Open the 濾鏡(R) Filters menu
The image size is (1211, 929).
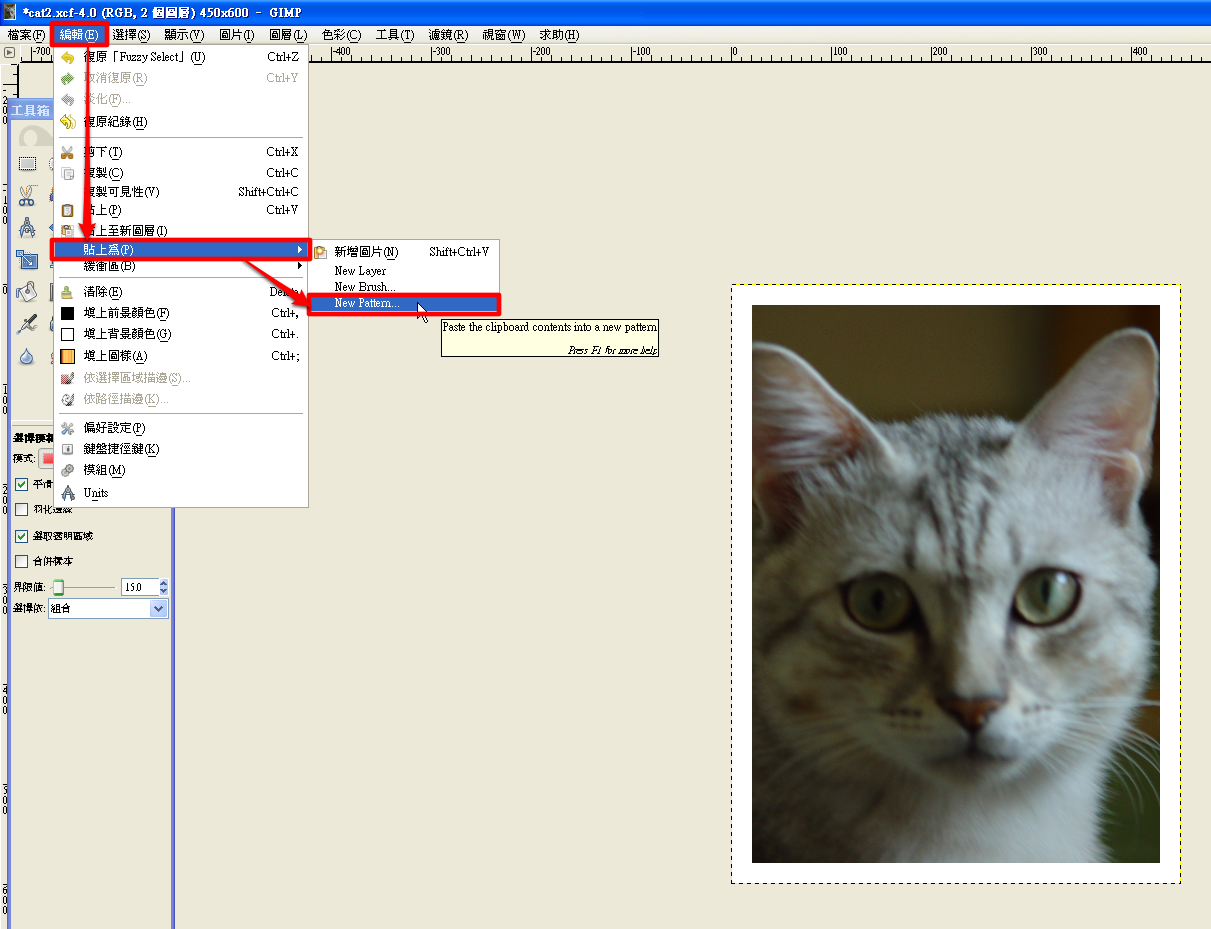click(x=448, y=35)
